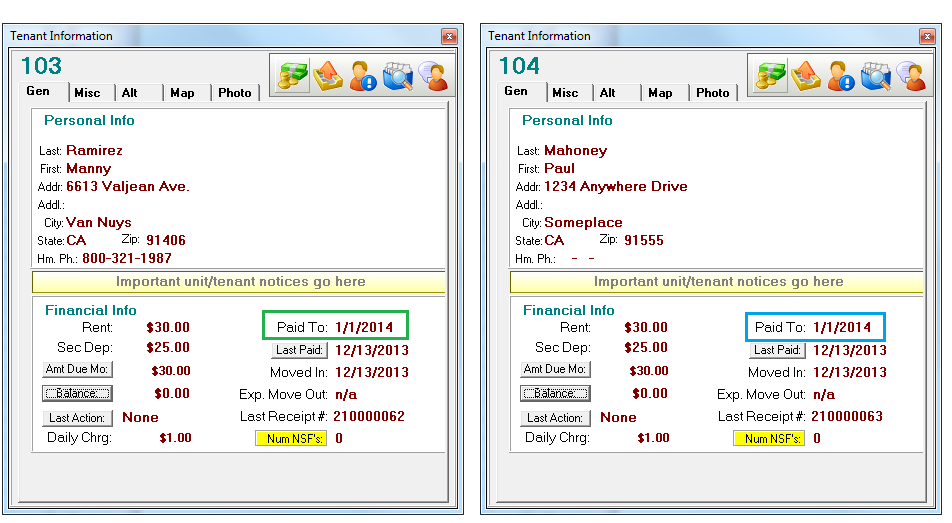Click Paid To date 1/1/2014 in unit 104
Viewport: 952px width, 523px height.
click(842, 327)
